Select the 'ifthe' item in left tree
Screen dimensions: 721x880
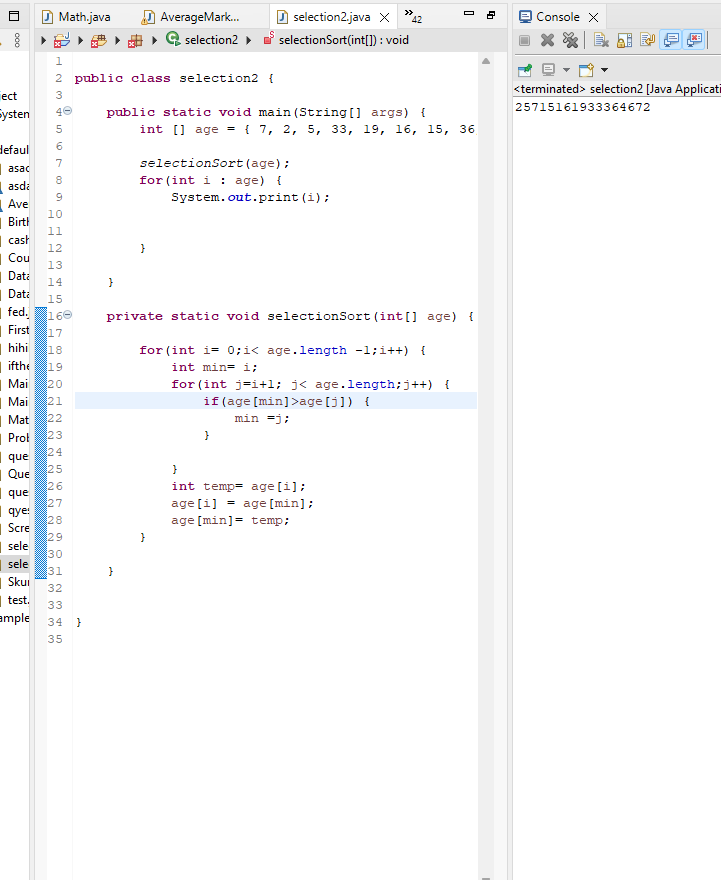(x=17, y=366)
